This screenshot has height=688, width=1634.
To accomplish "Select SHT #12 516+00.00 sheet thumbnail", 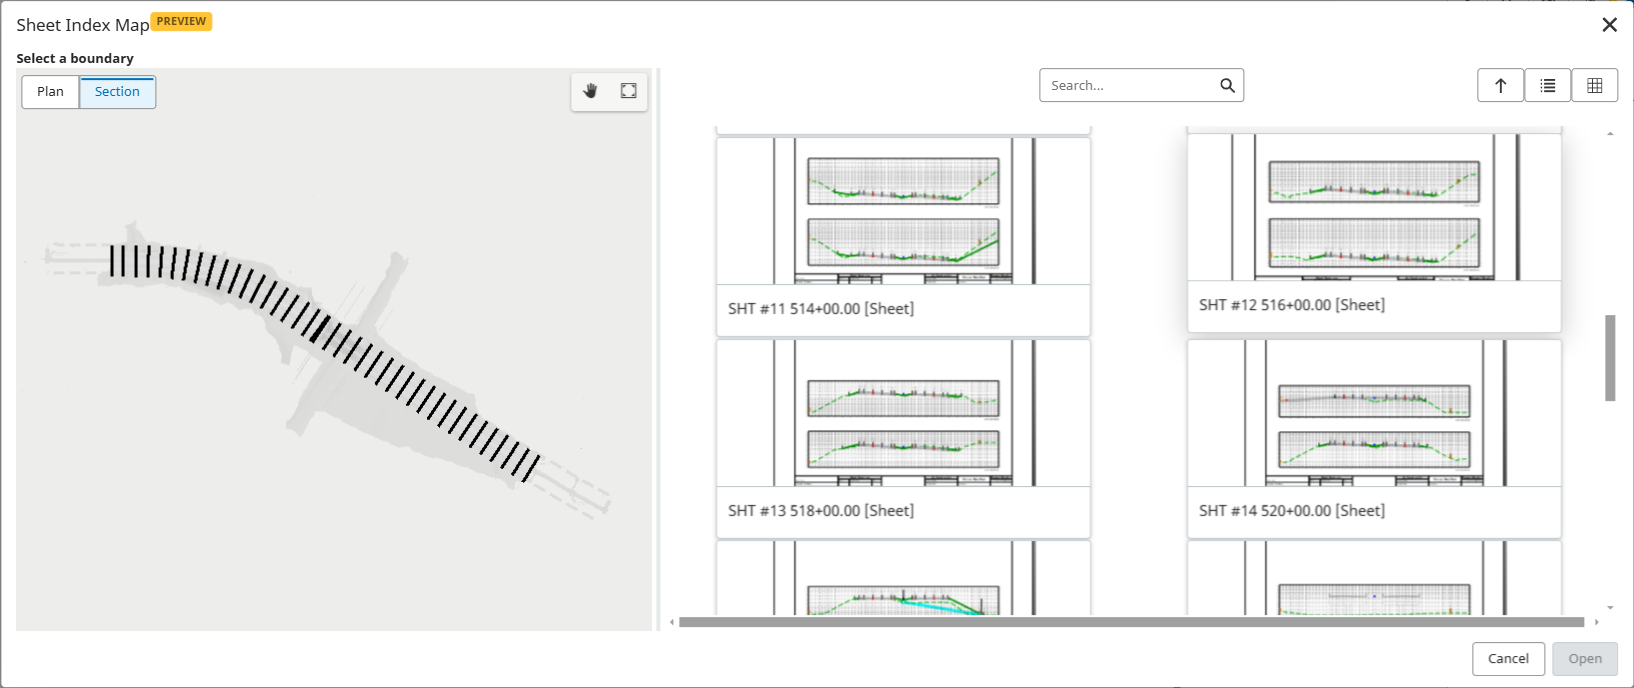I will (x=1374, y=207).
